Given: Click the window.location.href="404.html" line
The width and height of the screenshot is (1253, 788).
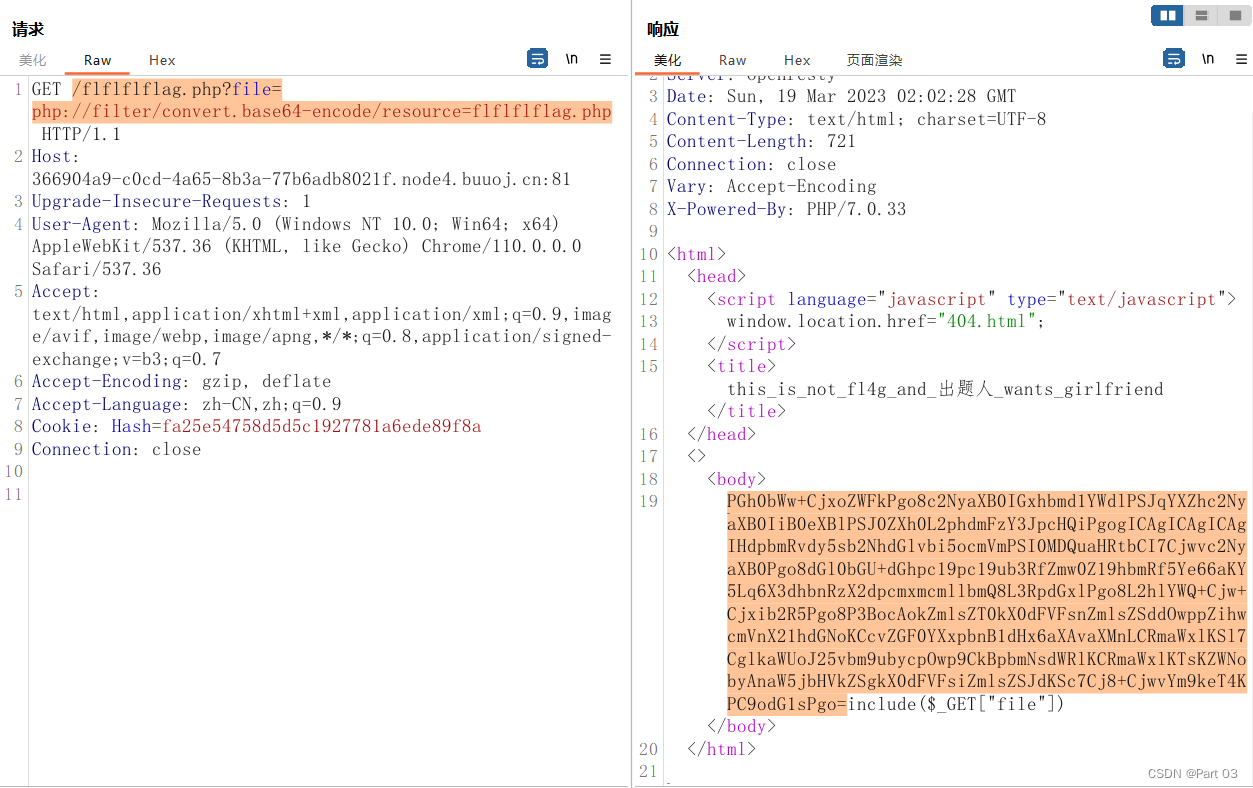Looking at the screenshot, I should 885,321.
